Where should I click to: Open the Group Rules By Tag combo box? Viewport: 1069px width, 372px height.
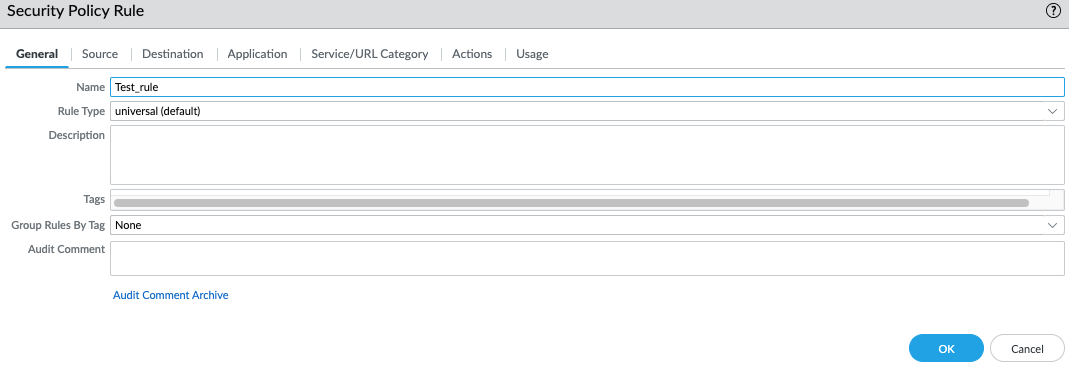tap(587, 225)
